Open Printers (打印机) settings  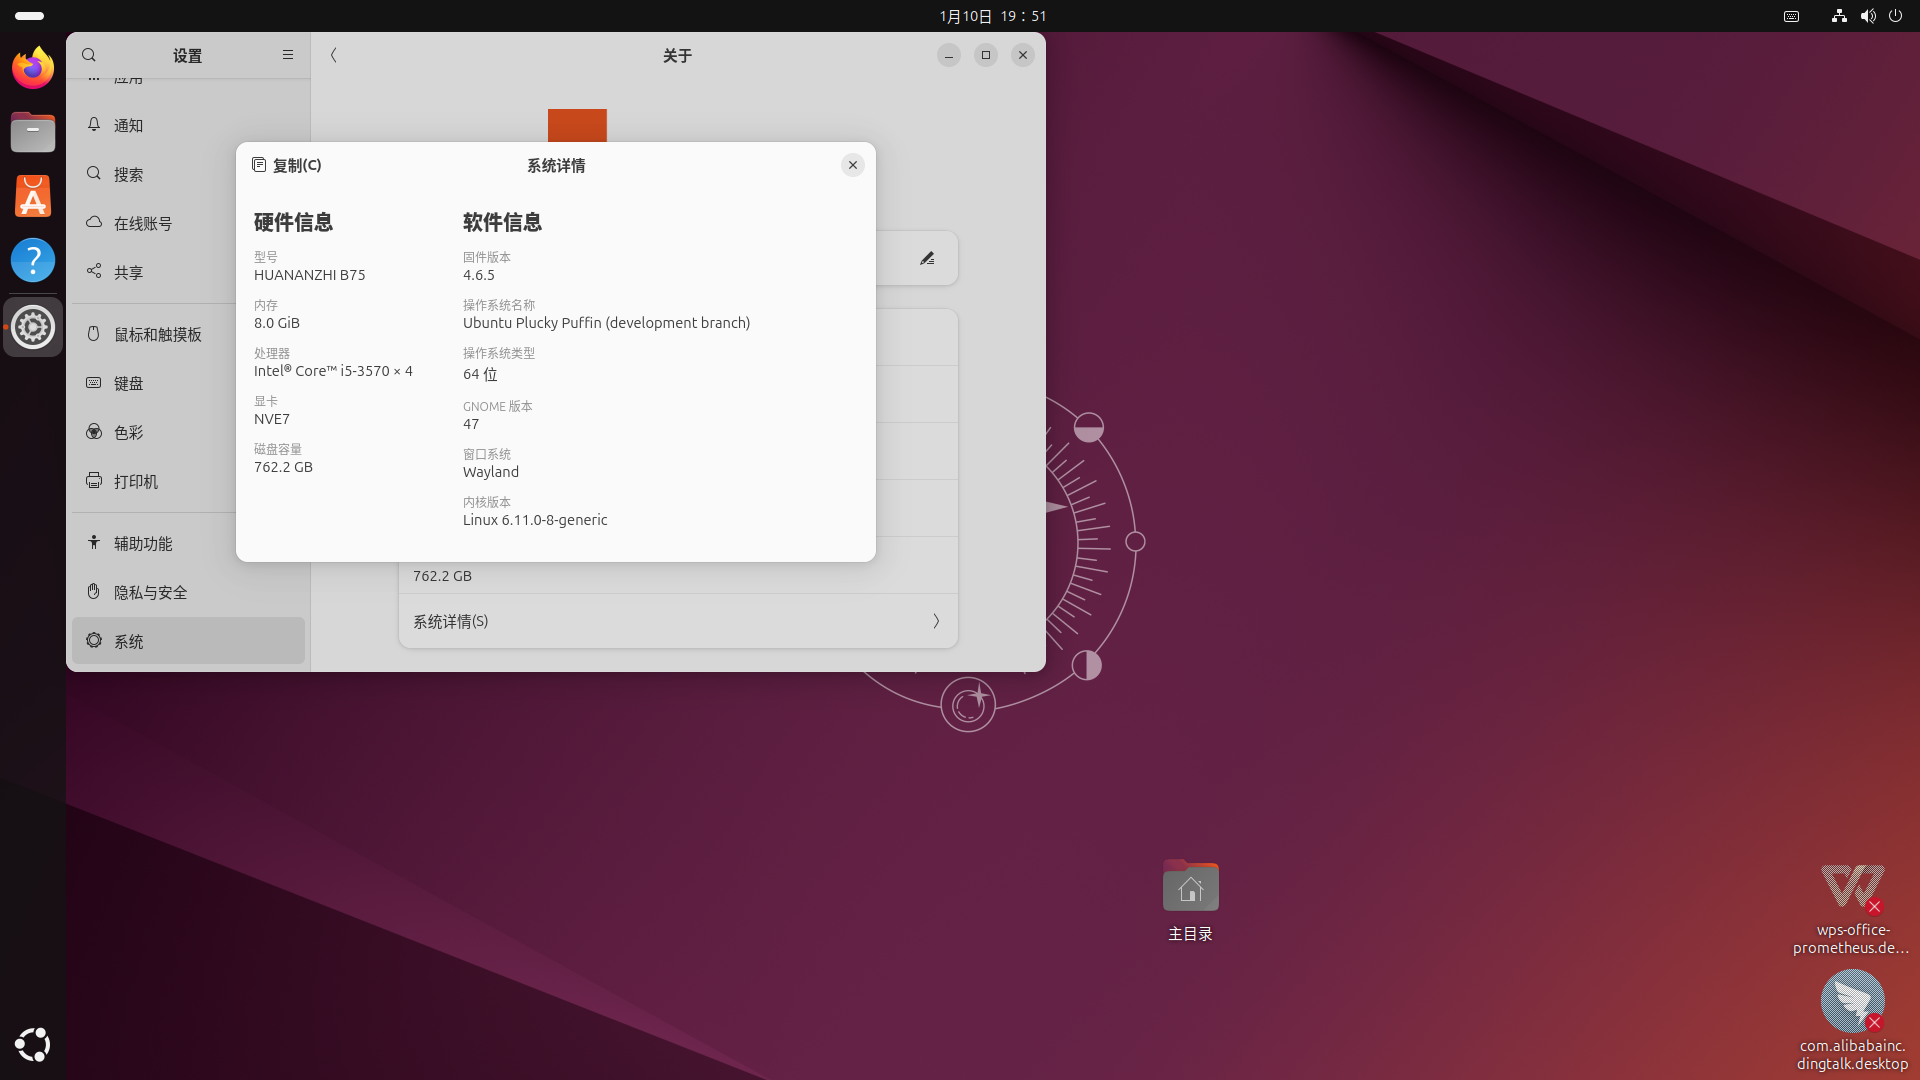coord(135,481)
